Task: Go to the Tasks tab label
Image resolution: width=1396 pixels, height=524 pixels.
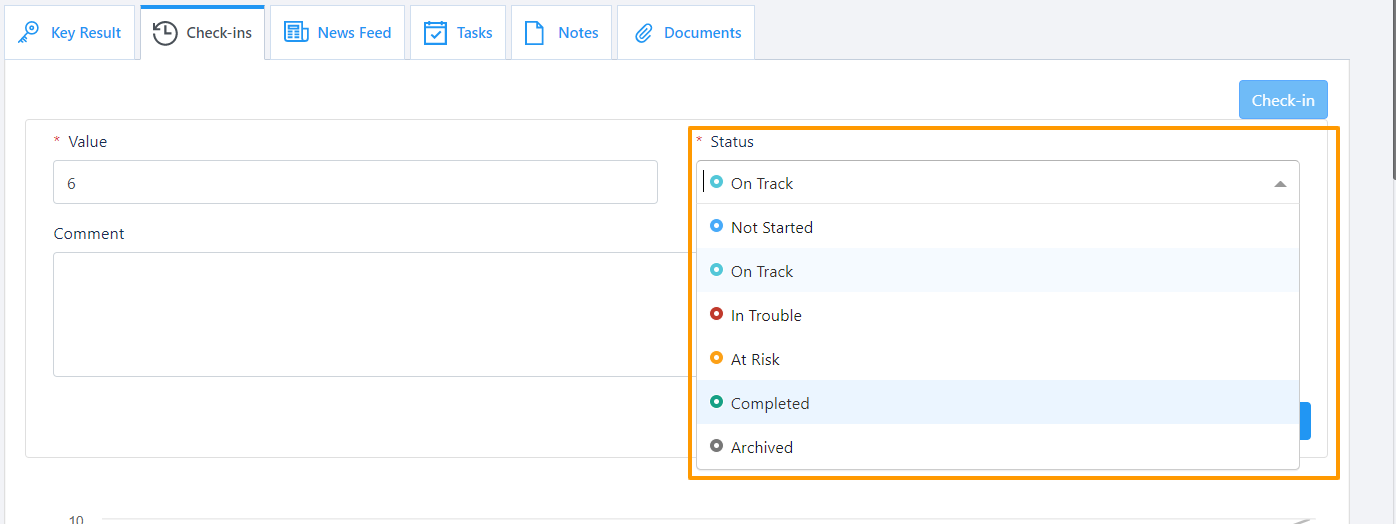Action: (474, 33)
